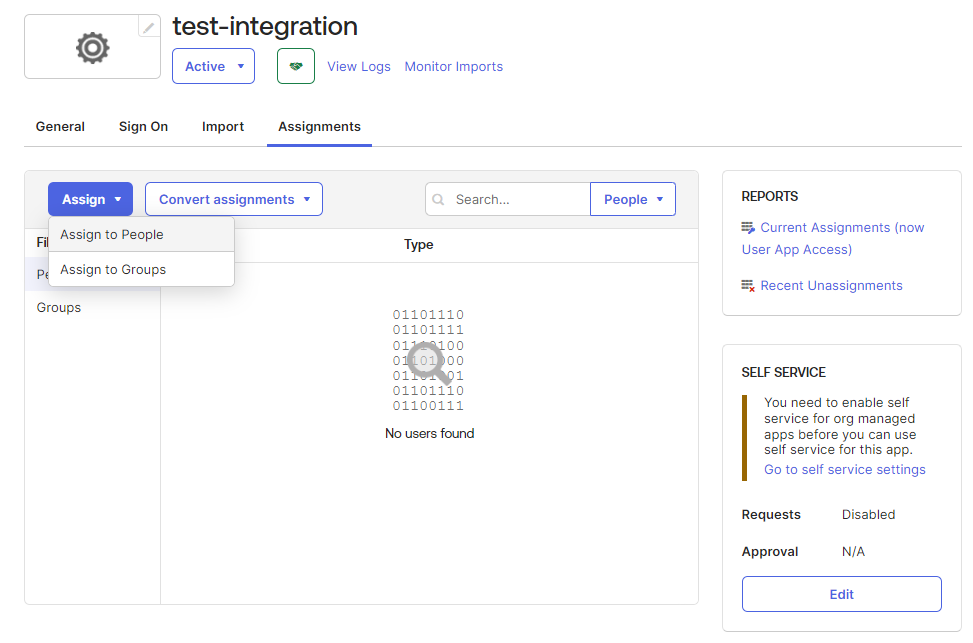Select the Groups filter in sidebar
Viewport: 973px width, 643px height.
point(59,308)
